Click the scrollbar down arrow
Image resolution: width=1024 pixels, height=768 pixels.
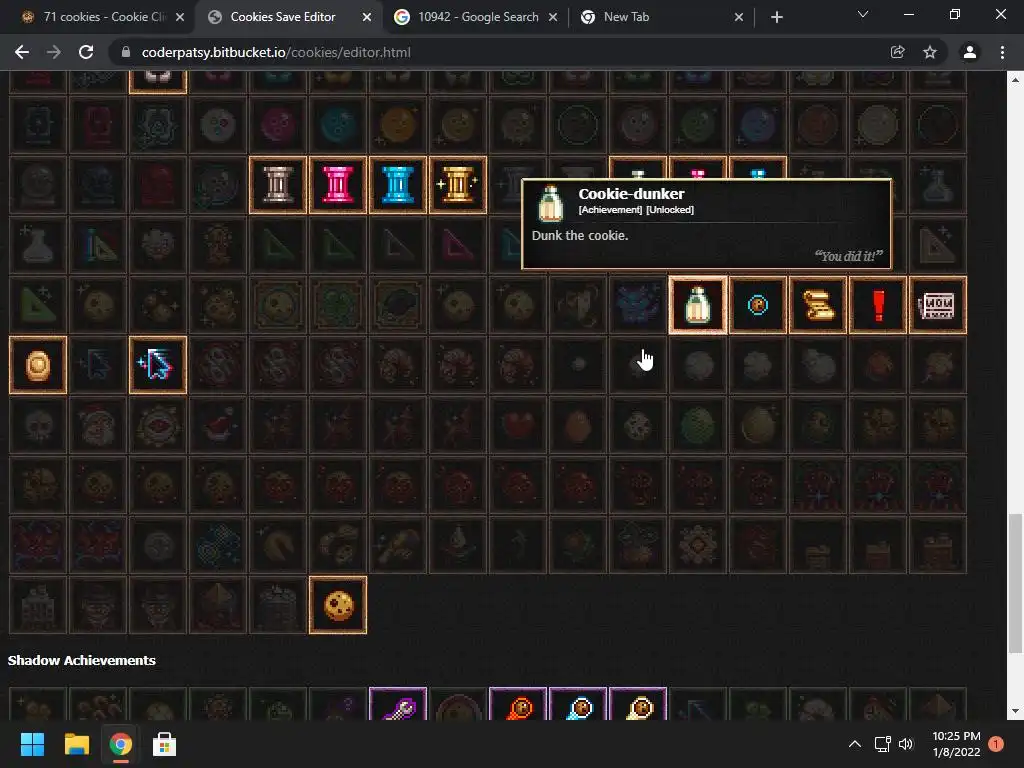click(1015, 711)
